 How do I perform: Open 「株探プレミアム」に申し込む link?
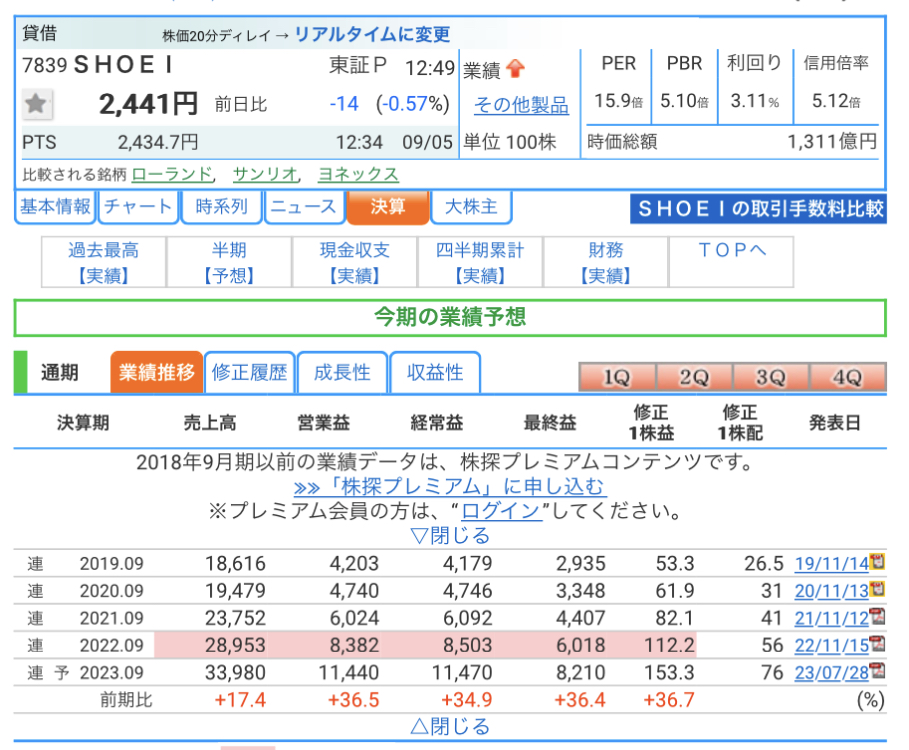(450, 486)
